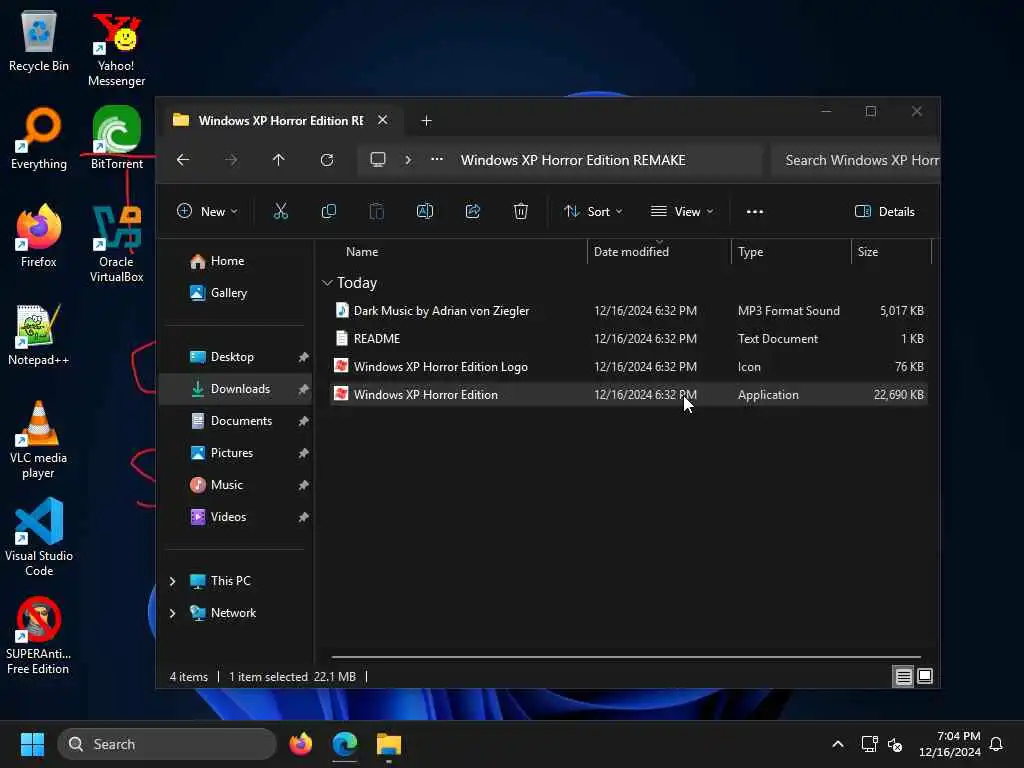Click the pin icon beside Music

[x=303, y=485]
